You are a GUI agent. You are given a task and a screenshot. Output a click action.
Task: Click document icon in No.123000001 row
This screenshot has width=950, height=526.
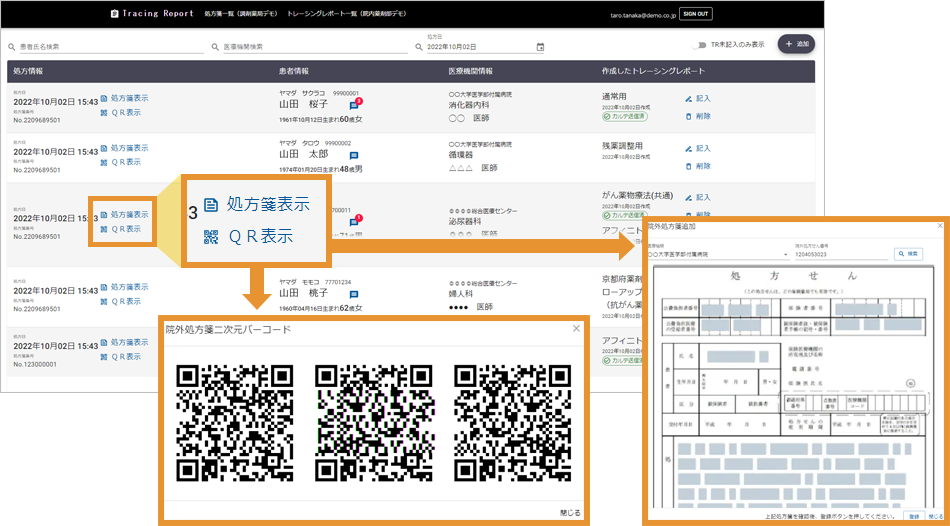[104, 342]
